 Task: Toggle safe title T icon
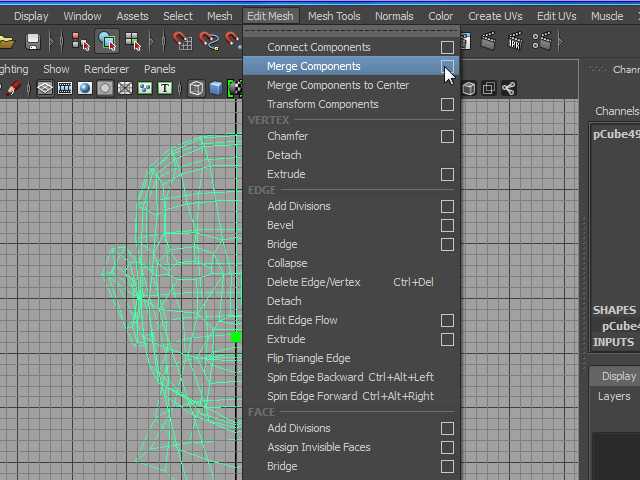pyautogui.click(x=165, y=88)
